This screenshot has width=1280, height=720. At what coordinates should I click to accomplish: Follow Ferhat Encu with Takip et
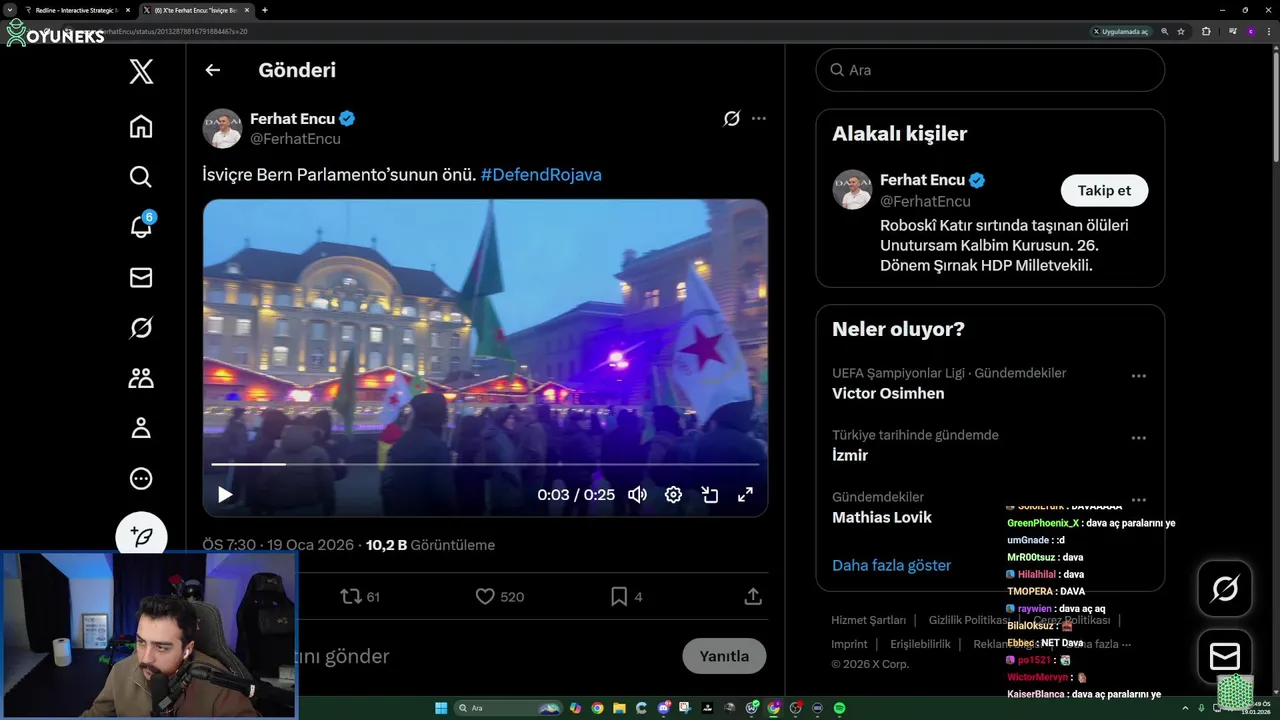pos(1104,190)
